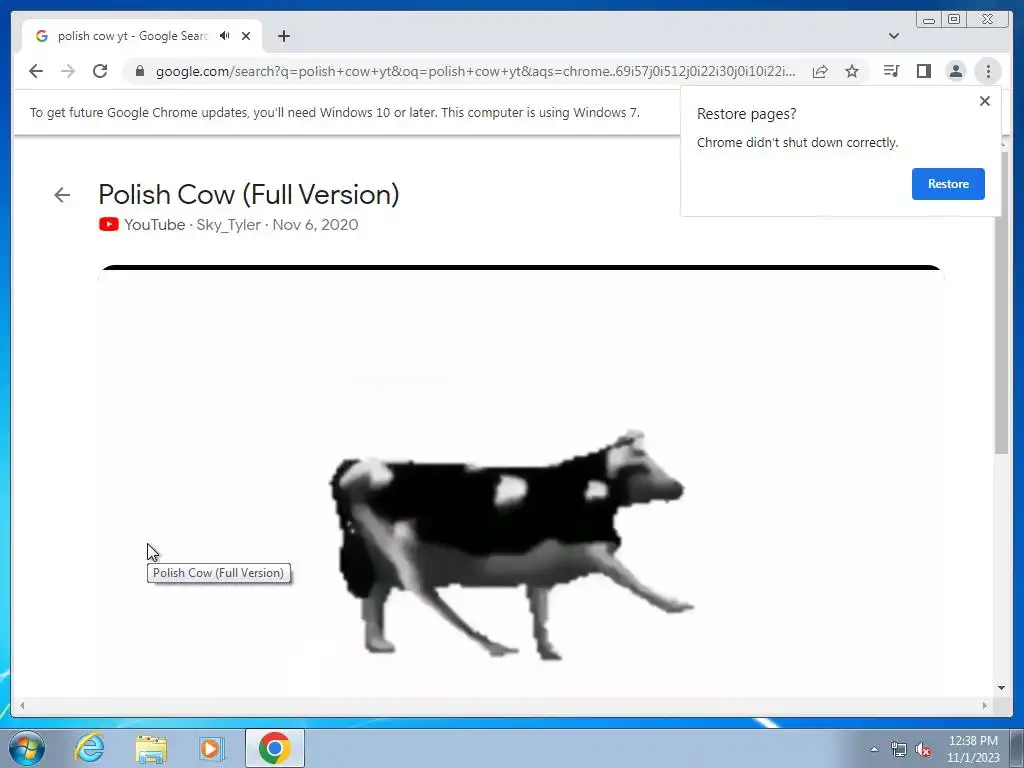Click the browser forward arrow
The width and height of the screenshot is (1024, 768).
pyautogui.click(x=68, y=71)
